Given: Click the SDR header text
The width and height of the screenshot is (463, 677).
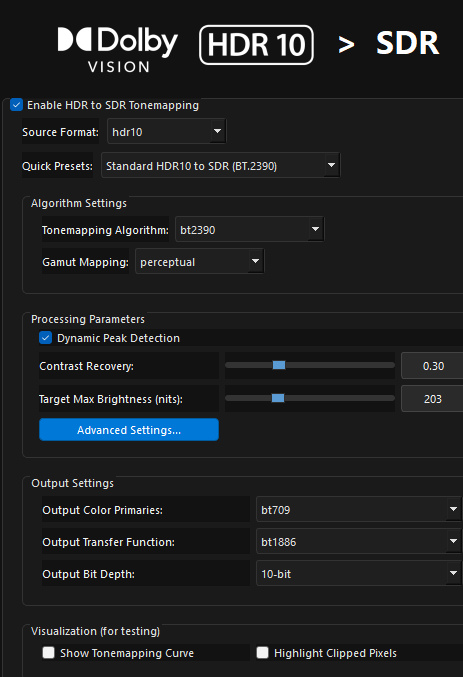Looking at the screenshot, I should coord(407,43).
